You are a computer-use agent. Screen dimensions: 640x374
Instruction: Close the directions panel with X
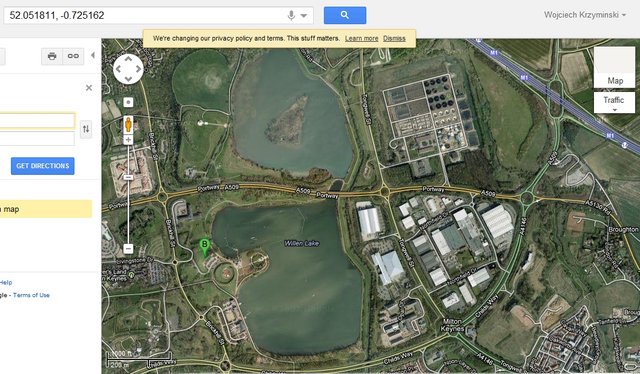pyautogui.click(x=89, y=88)
